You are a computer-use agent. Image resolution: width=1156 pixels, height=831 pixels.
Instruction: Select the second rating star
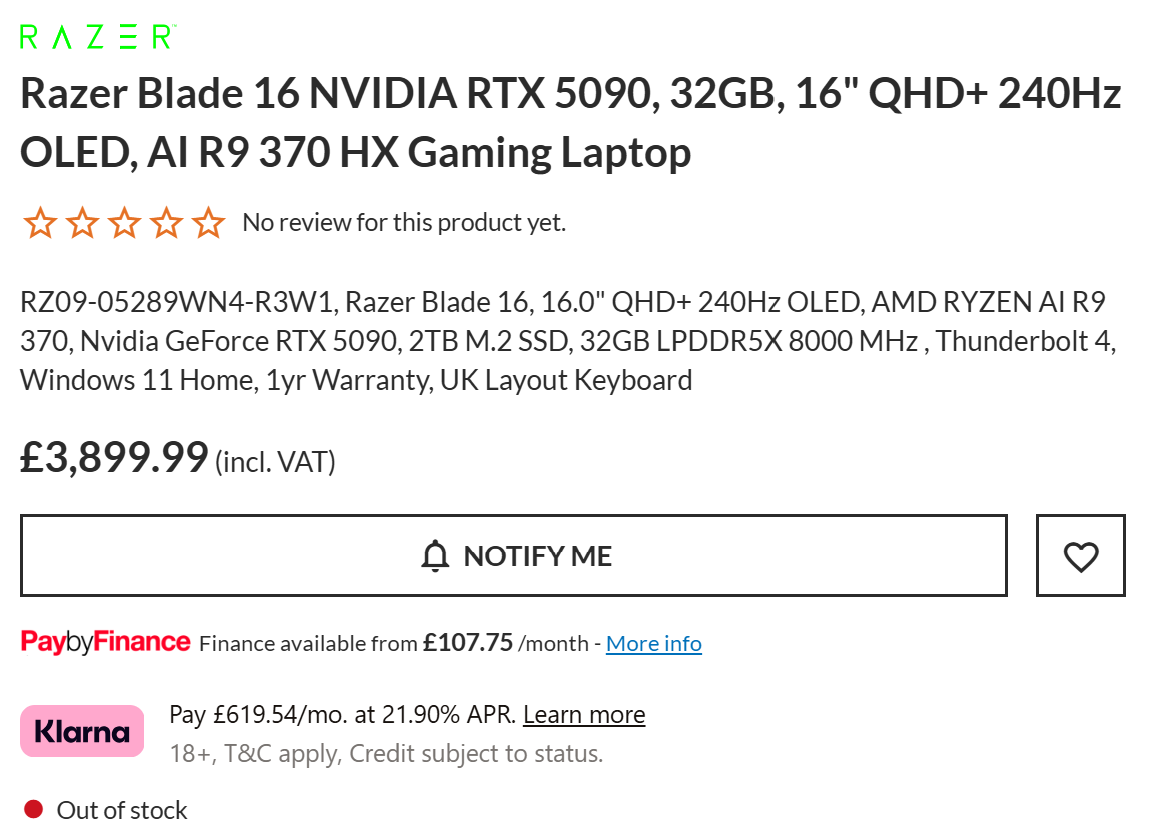82,223
